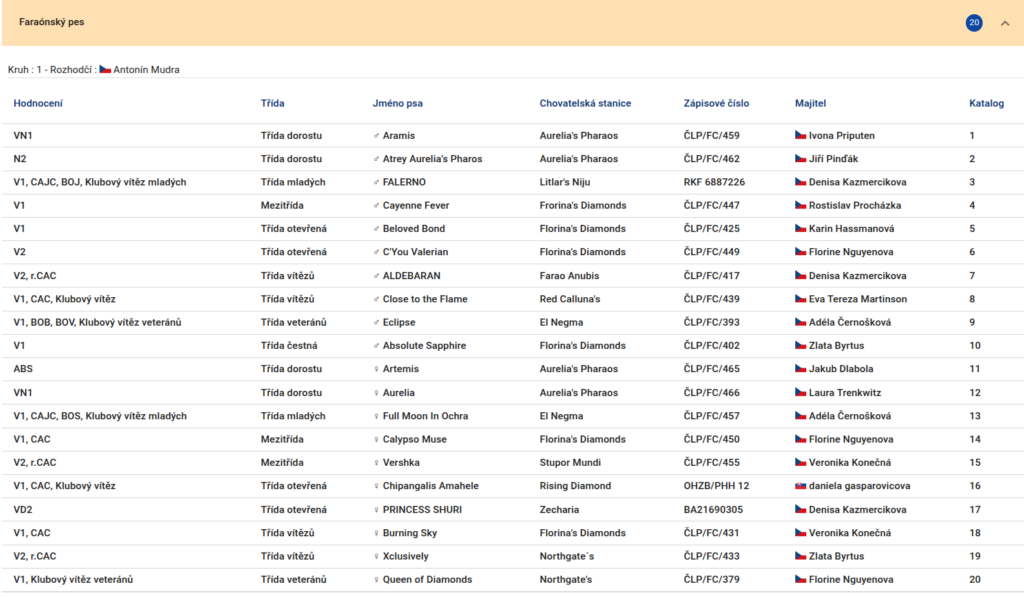Click the Slovak flag next to daniela gasparovicova

coord(801,486)
